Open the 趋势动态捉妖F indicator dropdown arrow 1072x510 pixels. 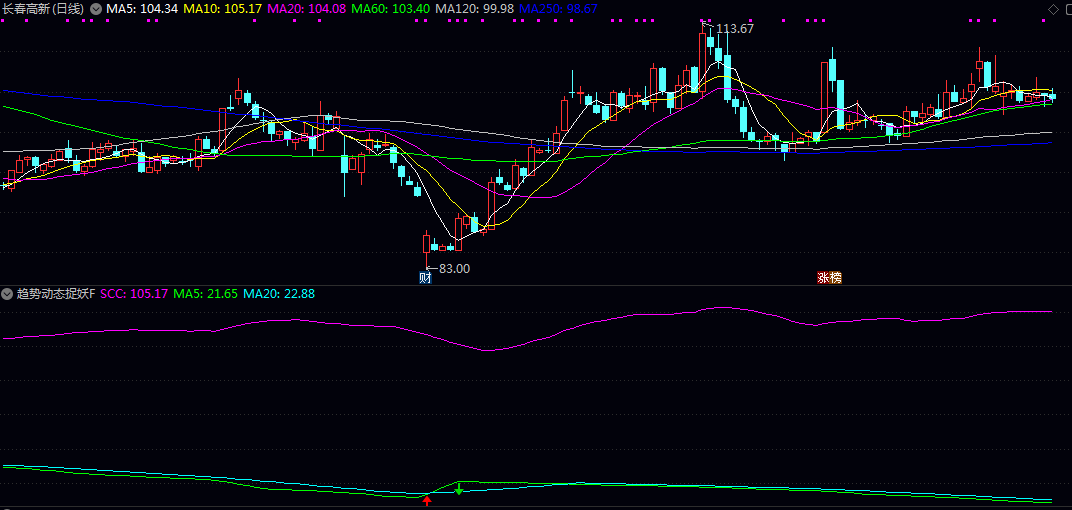pos(8,294)
